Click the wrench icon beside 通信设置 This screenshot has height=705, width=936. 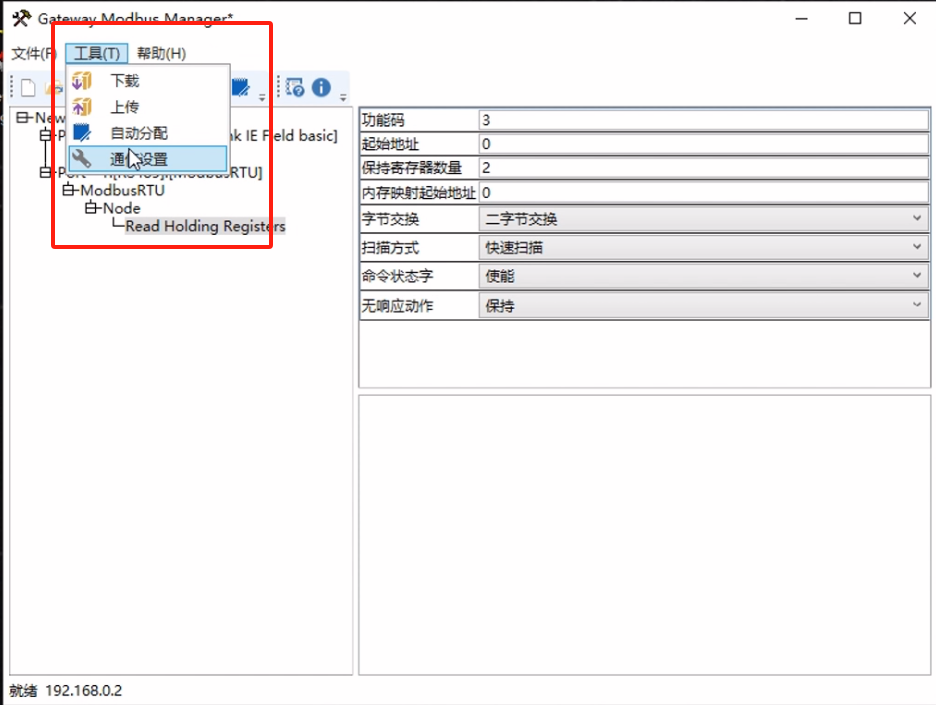click(81, 157)
